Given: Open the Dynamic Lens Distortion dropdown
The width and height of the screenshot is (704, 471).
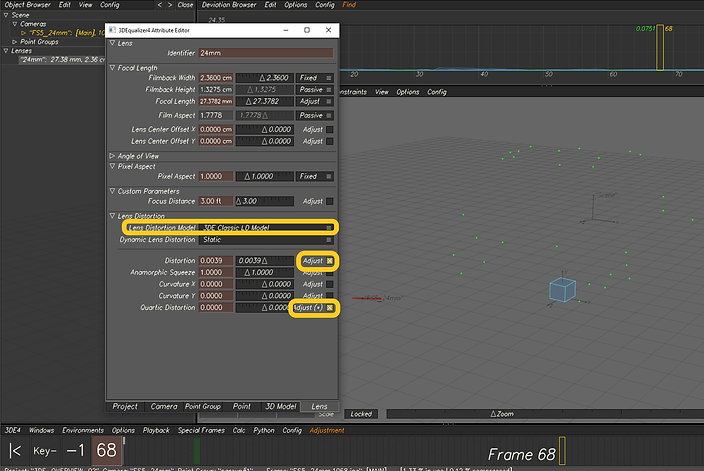Looking at the screenshot, I should click(266, 240).
